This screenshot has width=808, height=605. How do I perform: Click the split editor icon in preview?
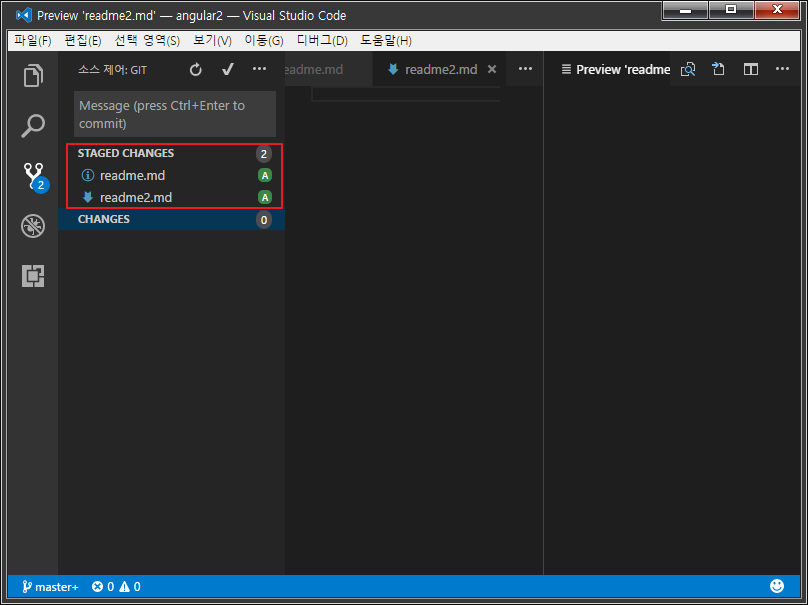point(751,69)
